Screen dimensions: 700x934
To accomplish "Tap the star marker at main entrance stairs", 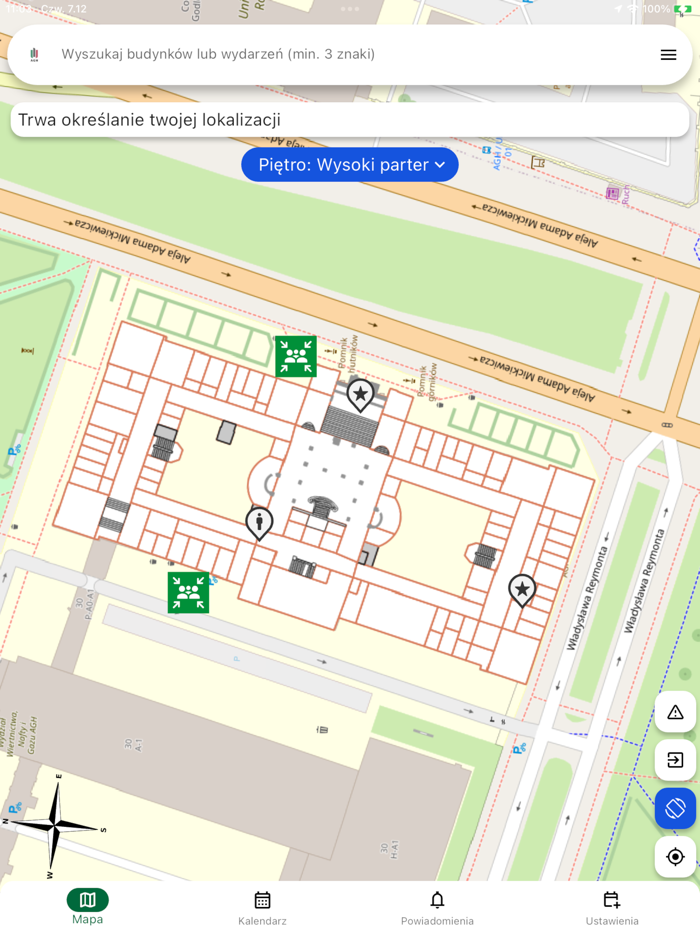I will 360,396.
